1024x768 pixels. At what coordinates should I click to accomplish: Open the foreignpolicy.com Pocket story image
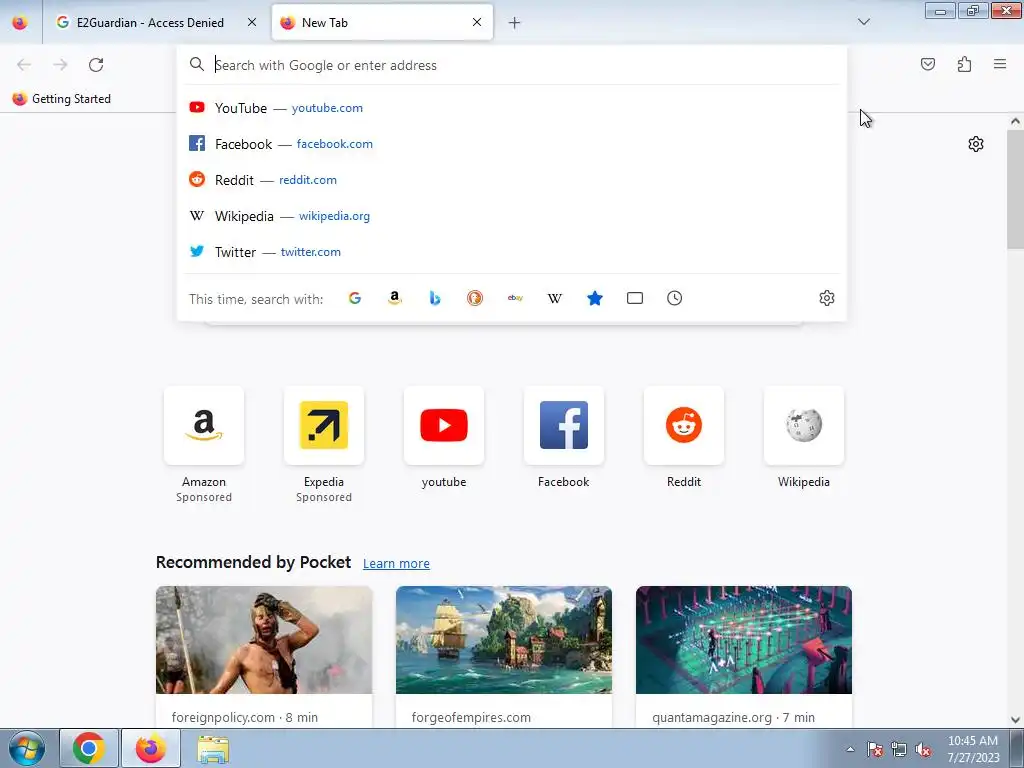coord(264,640)
